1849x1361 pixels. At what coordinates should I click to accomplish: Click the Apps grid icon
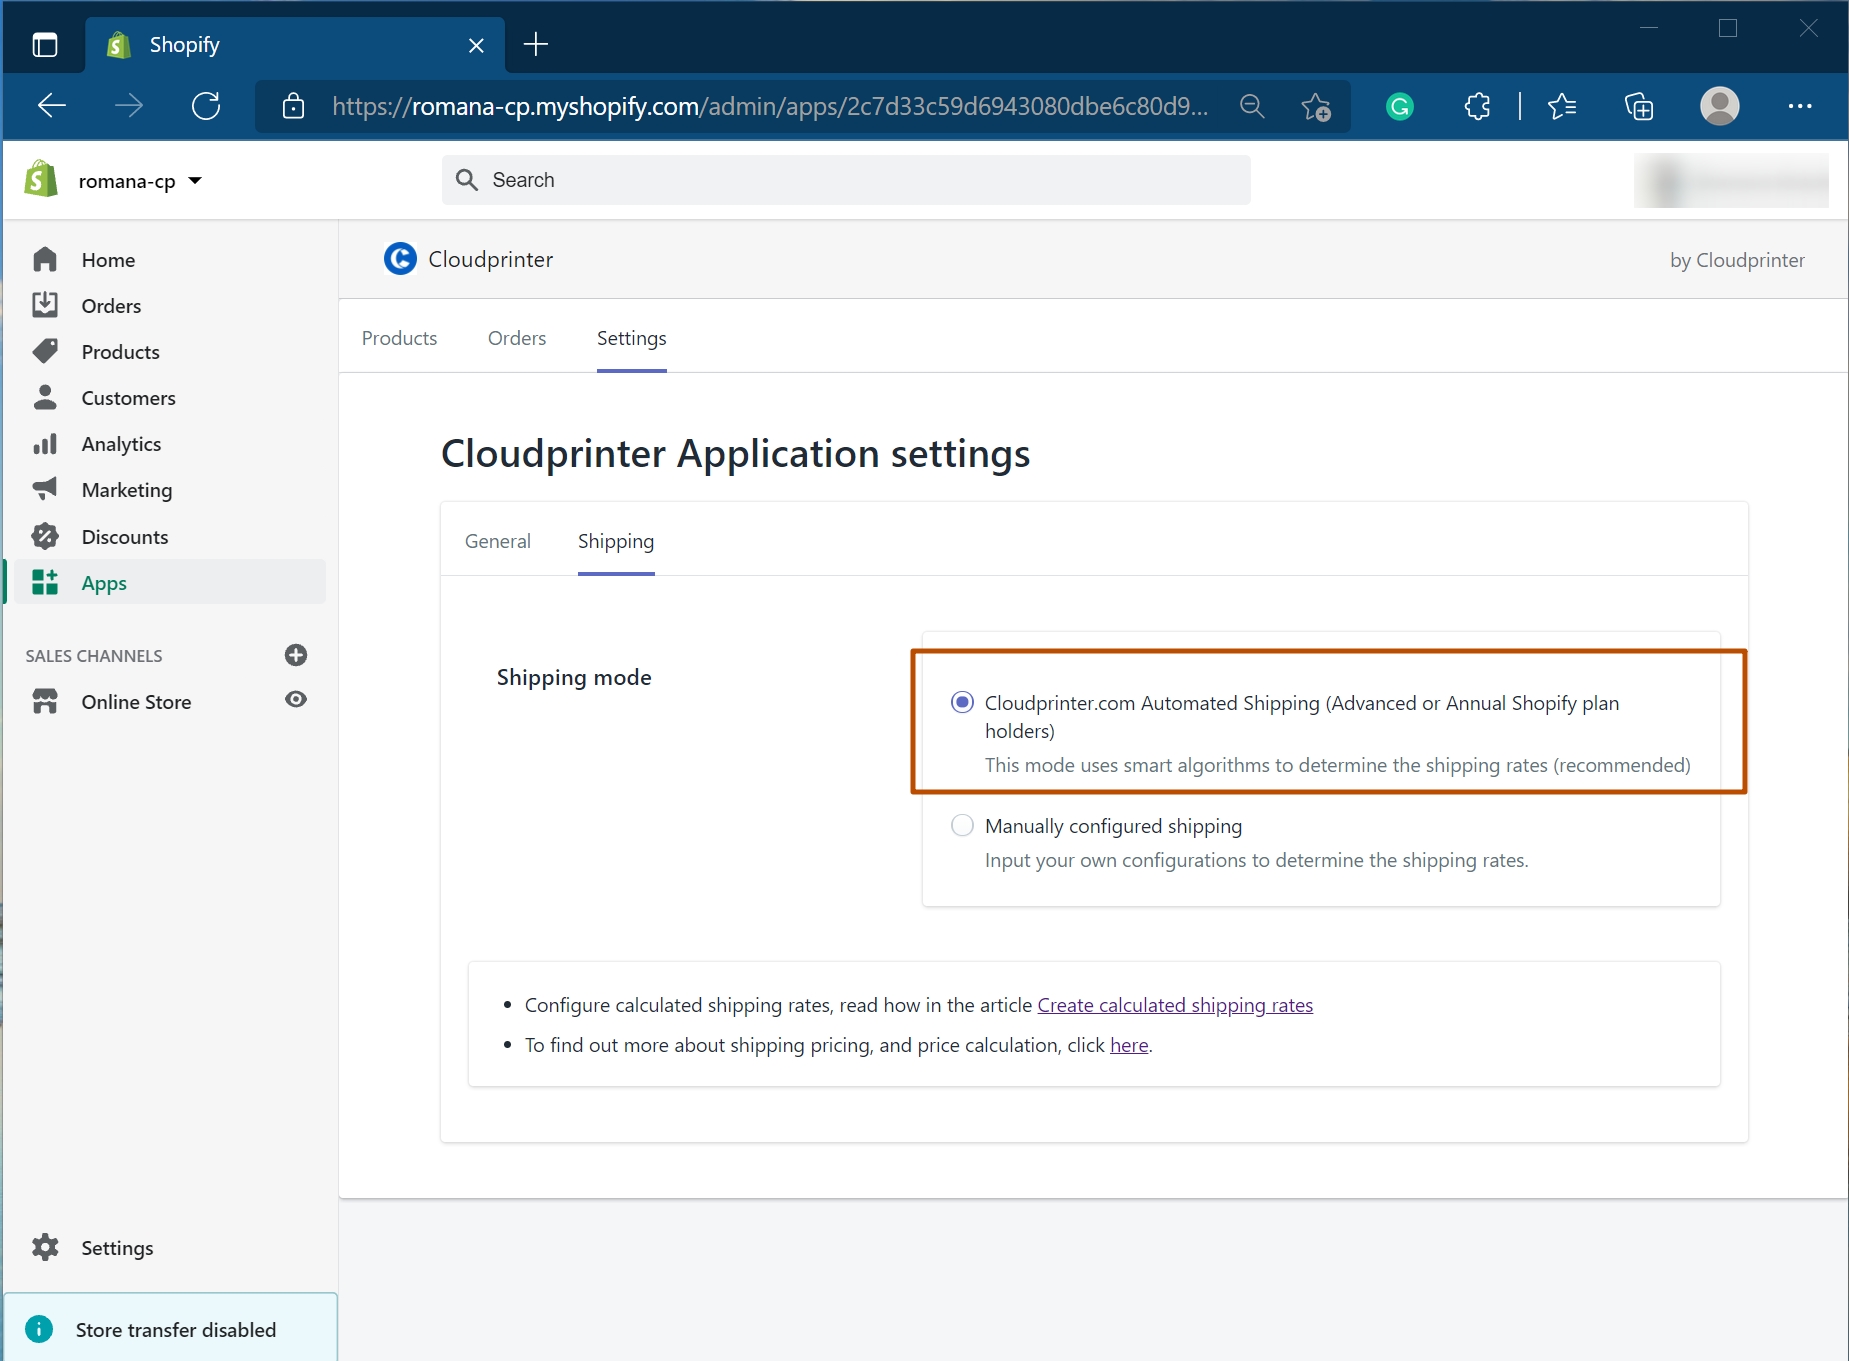45,582
